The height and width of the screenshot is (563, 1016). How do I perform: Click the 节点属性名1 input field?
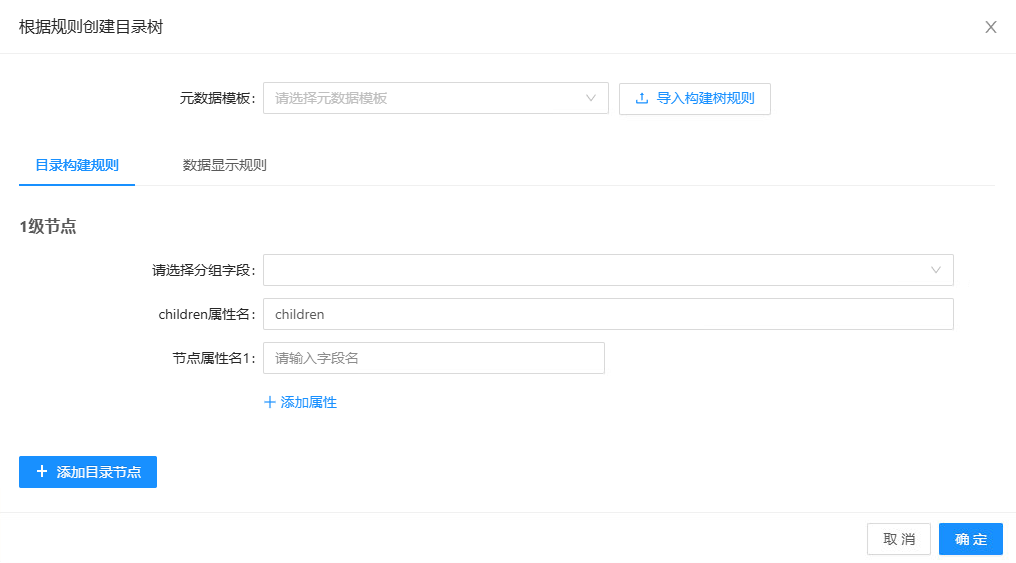tap(433, 358)
